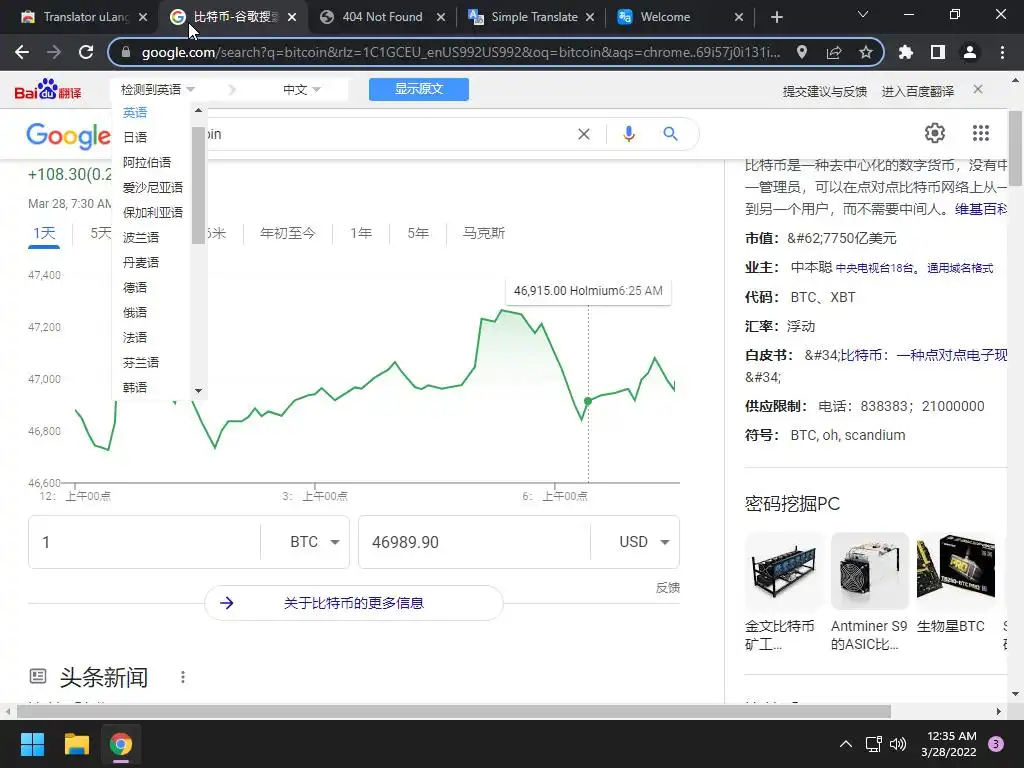Open source language dropdown 检测到英语

click(158, 89)
